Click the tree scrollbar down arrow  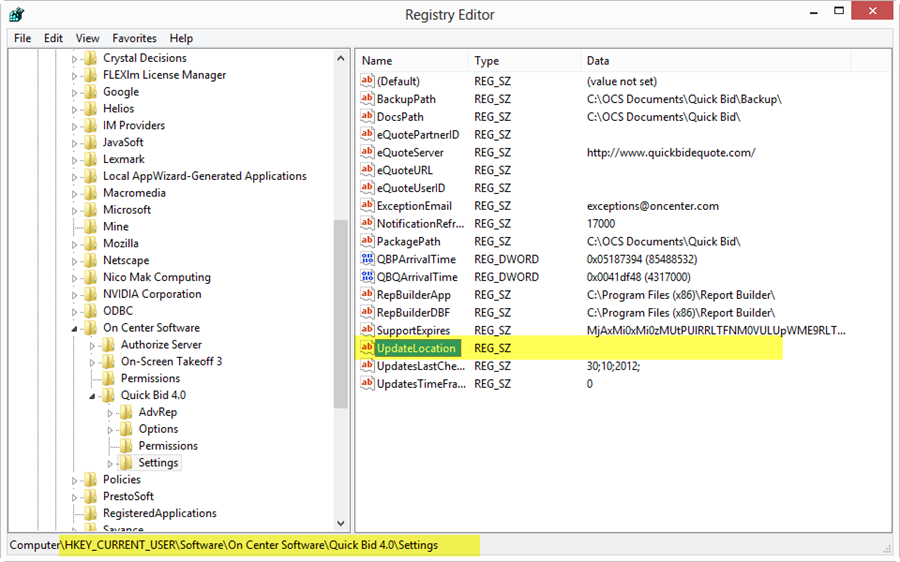[340, 523]
